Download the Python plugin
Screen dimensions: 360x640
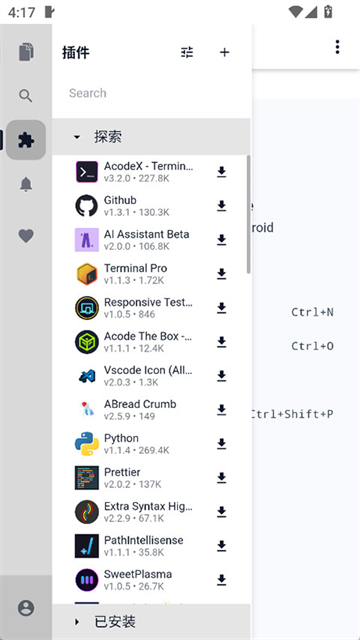[221, 444]
